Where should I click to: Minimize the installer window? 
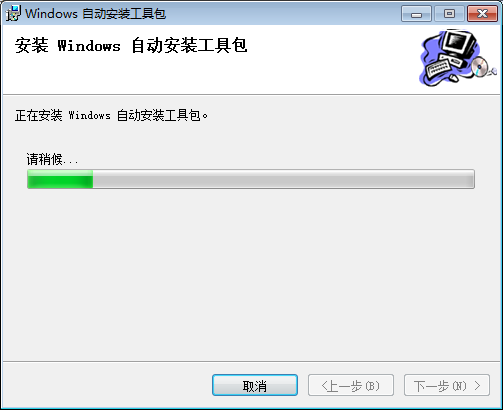416,14
